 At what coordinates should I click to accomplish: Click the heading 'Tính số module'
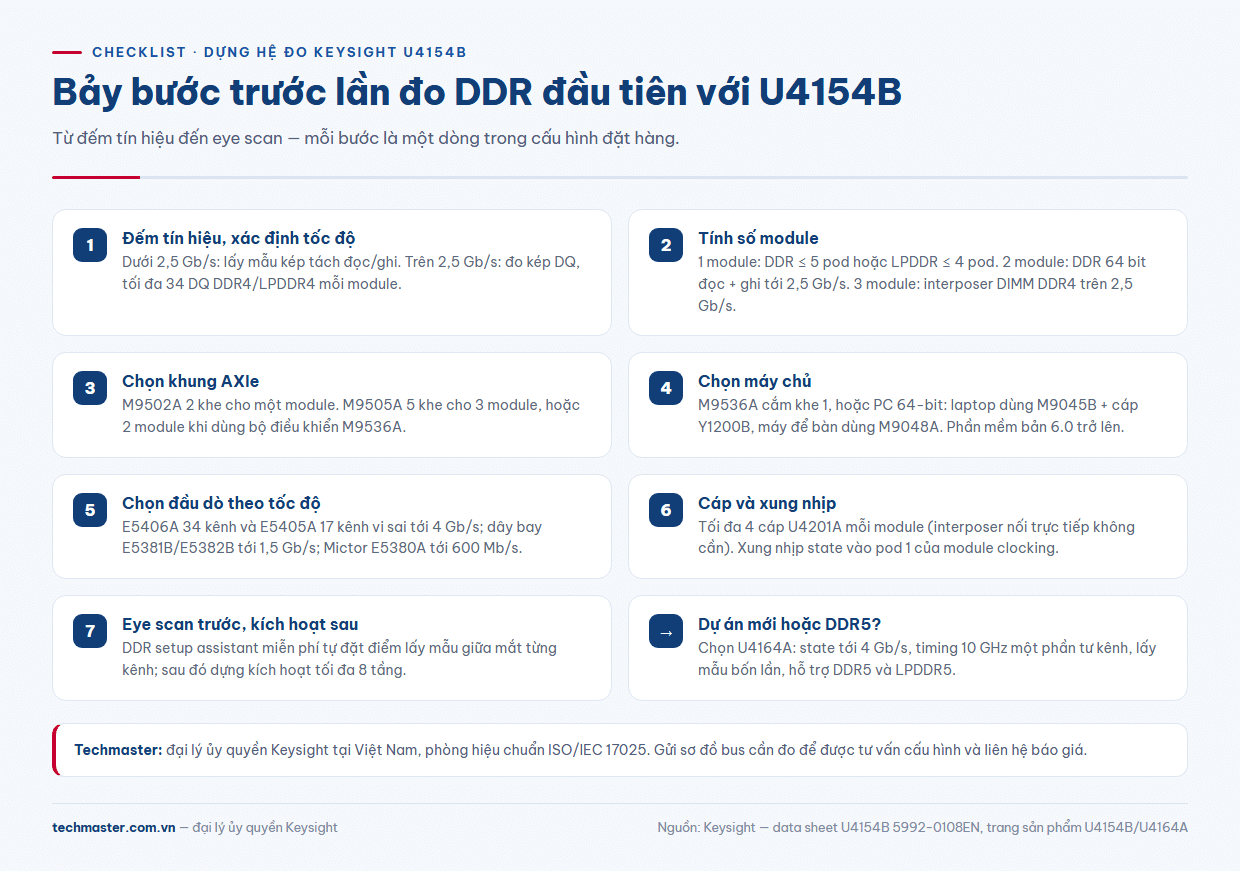[758, 238]
